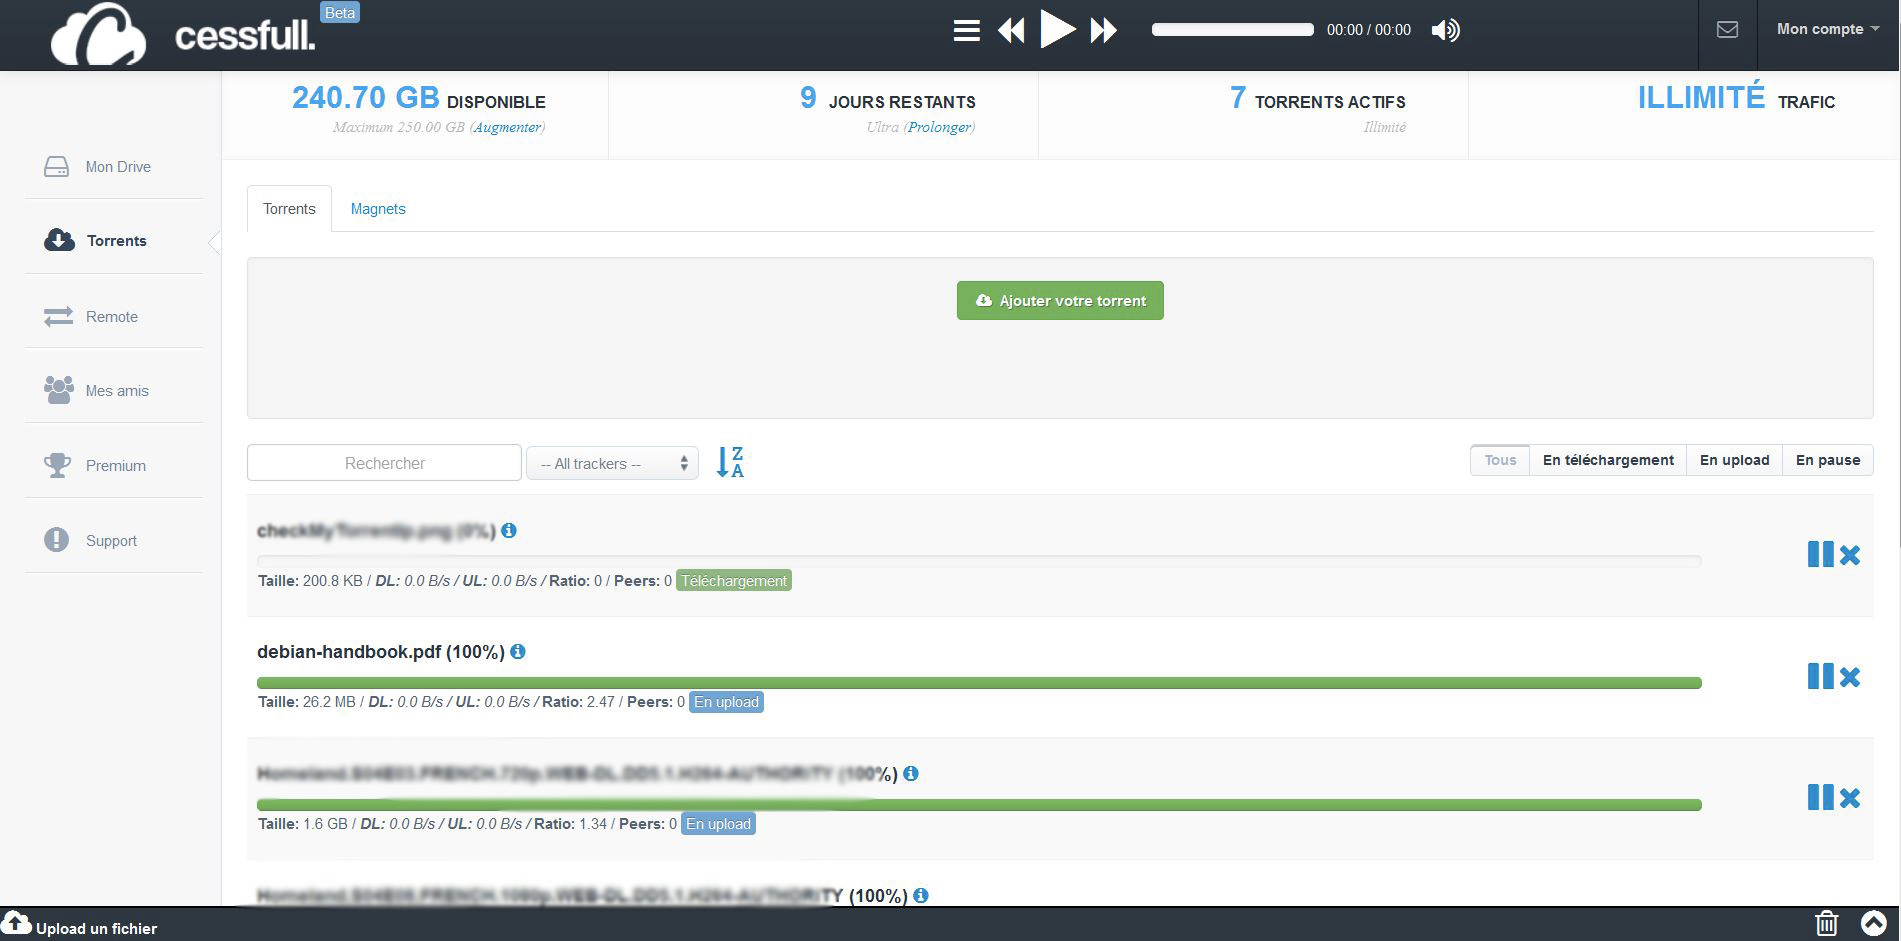Pause the debian-handbook.pdf torrent
The width and height of the screenshot is (1901, 941).
tap(1820, 676)
